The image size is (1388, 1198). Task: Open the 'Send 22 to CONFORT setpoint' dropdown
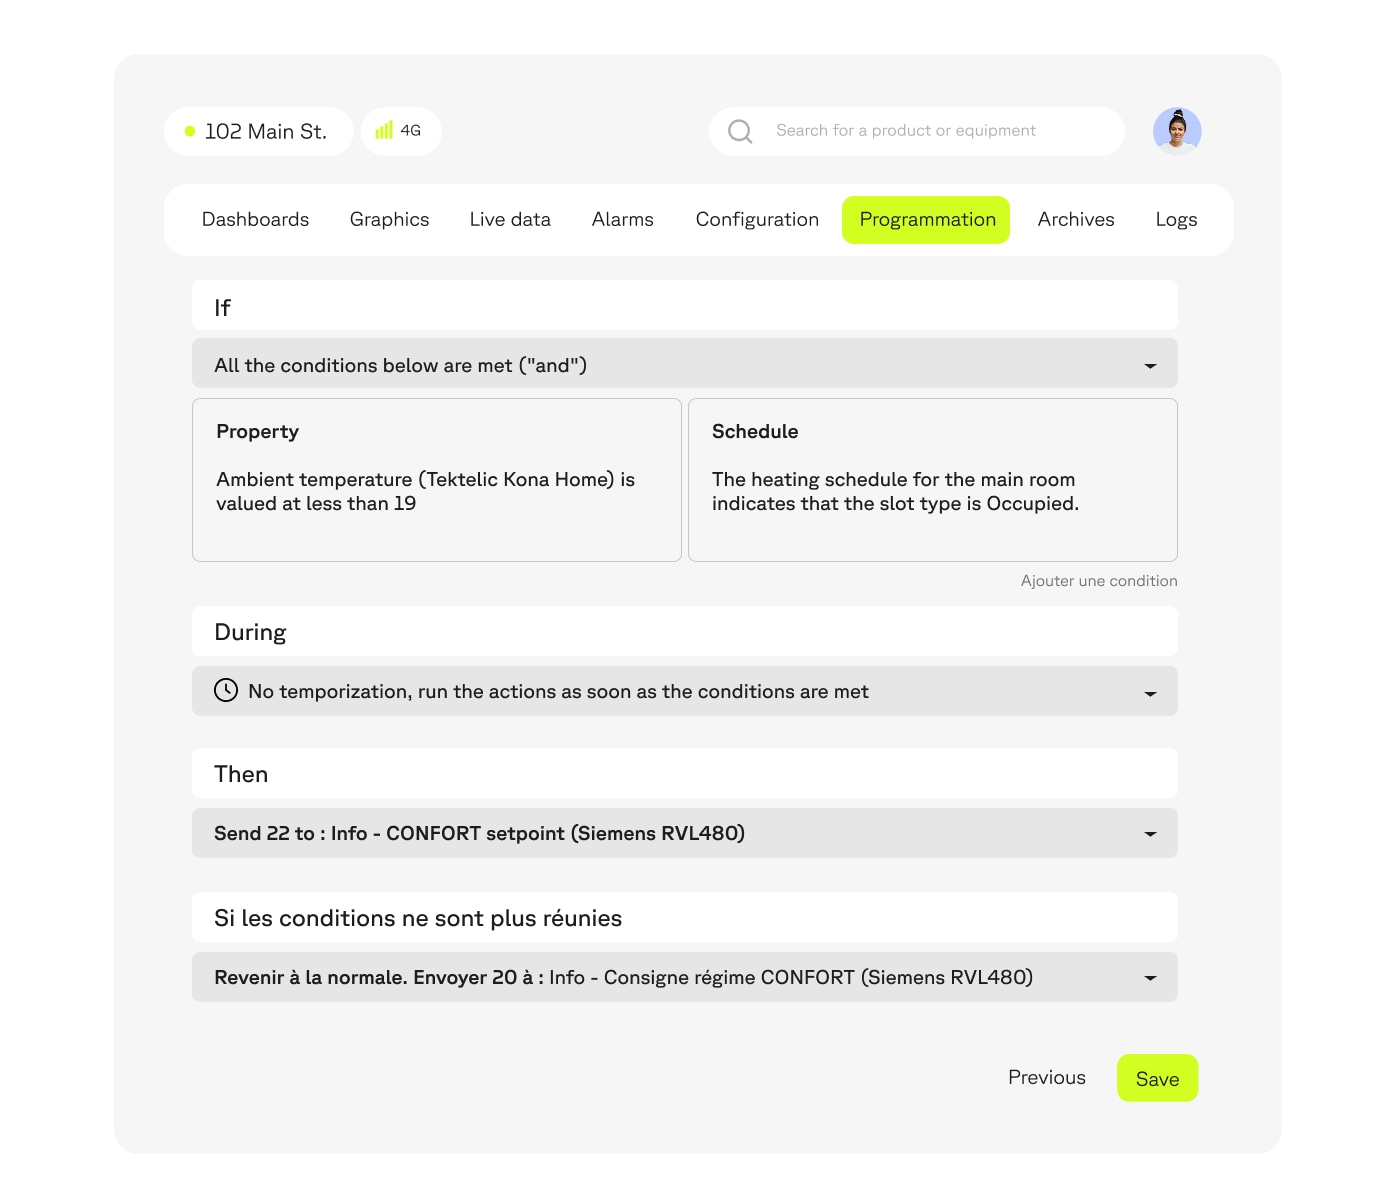click(685, 833)
